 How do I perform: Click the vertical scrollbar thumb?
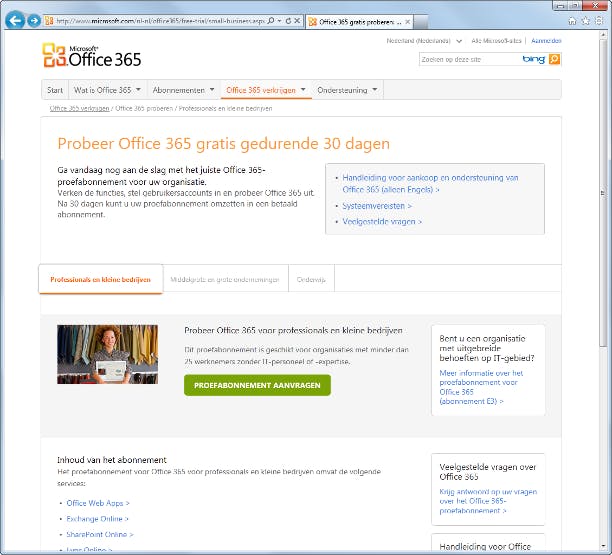tap(603, 191)
